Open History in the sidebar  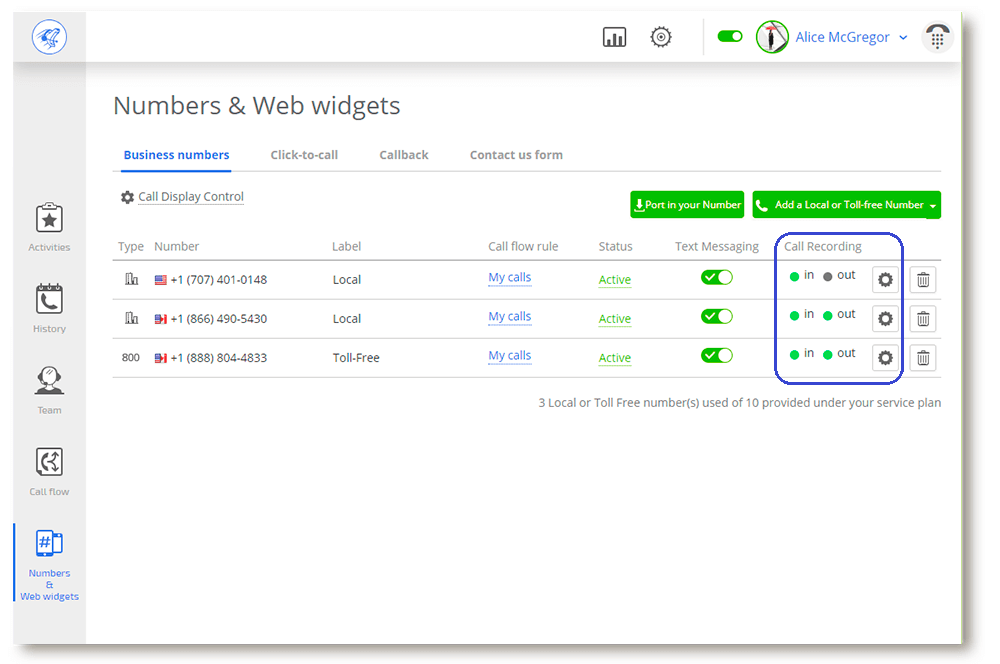tap(49, 309)
